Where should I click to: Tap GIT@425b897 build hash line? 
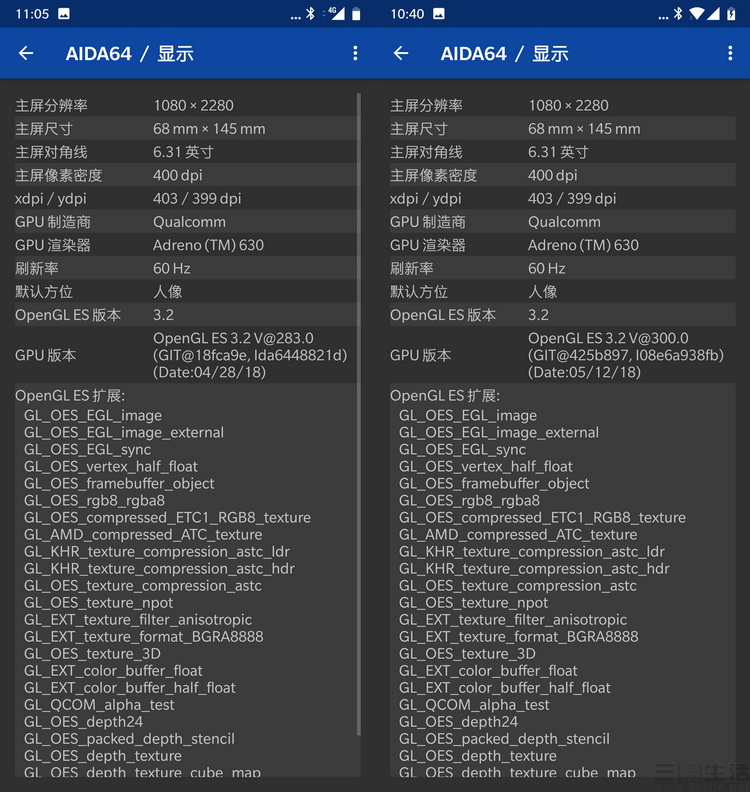click(625, 355)
